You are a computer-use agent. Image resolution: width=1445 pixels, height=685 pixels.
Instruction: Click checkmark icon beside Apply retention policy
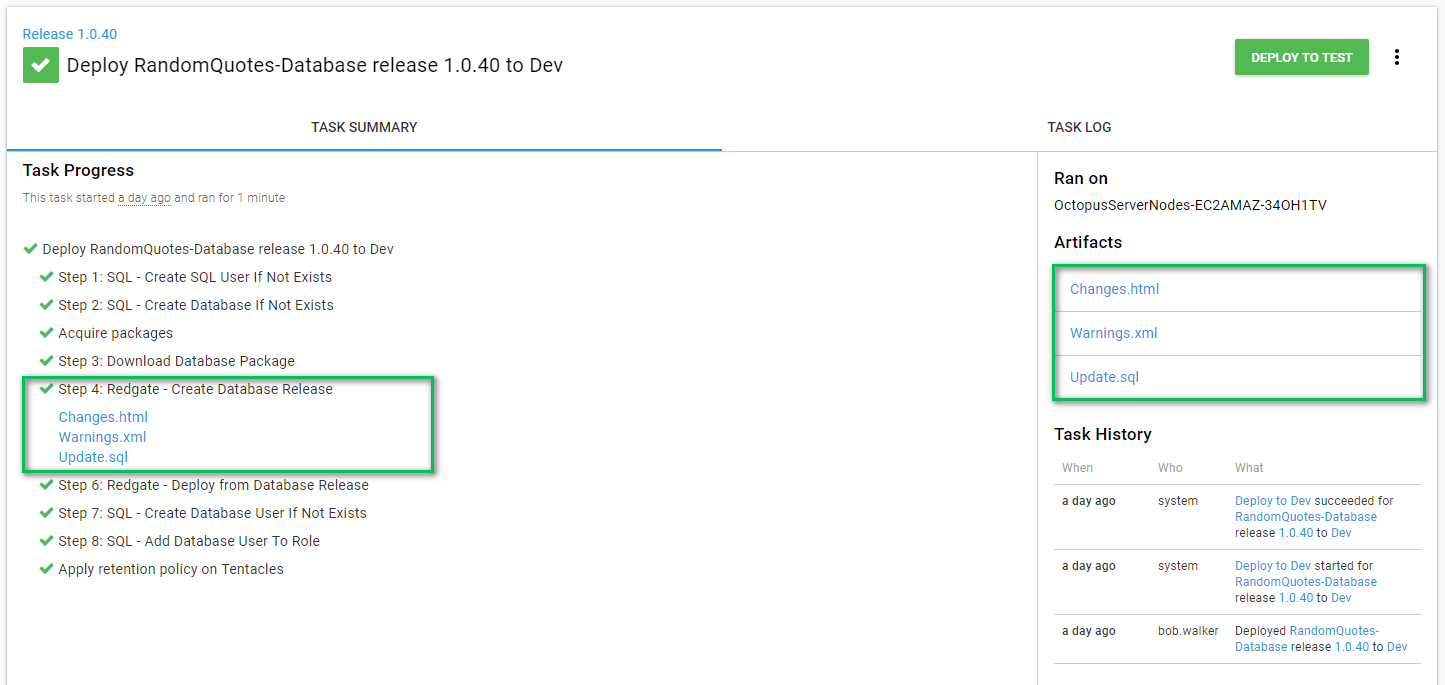46,569
